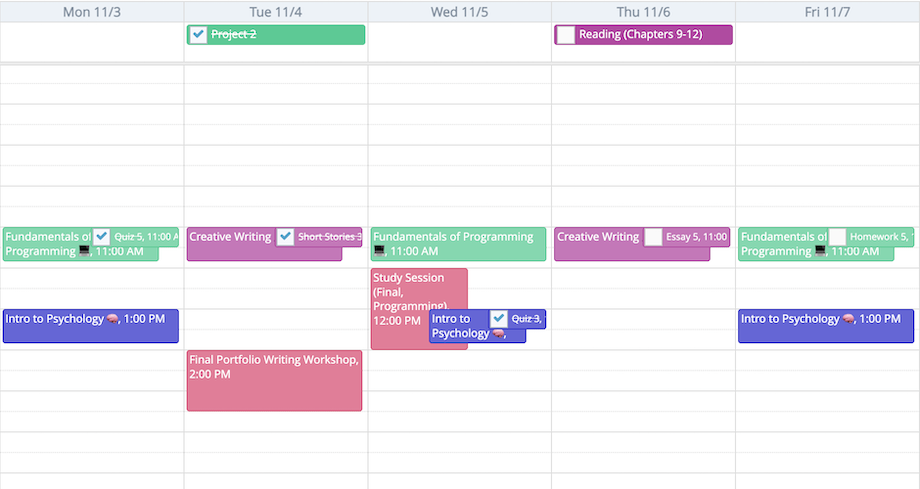
Task: Click the Fri 11/7 column header
Action: [x=827, y=11]
